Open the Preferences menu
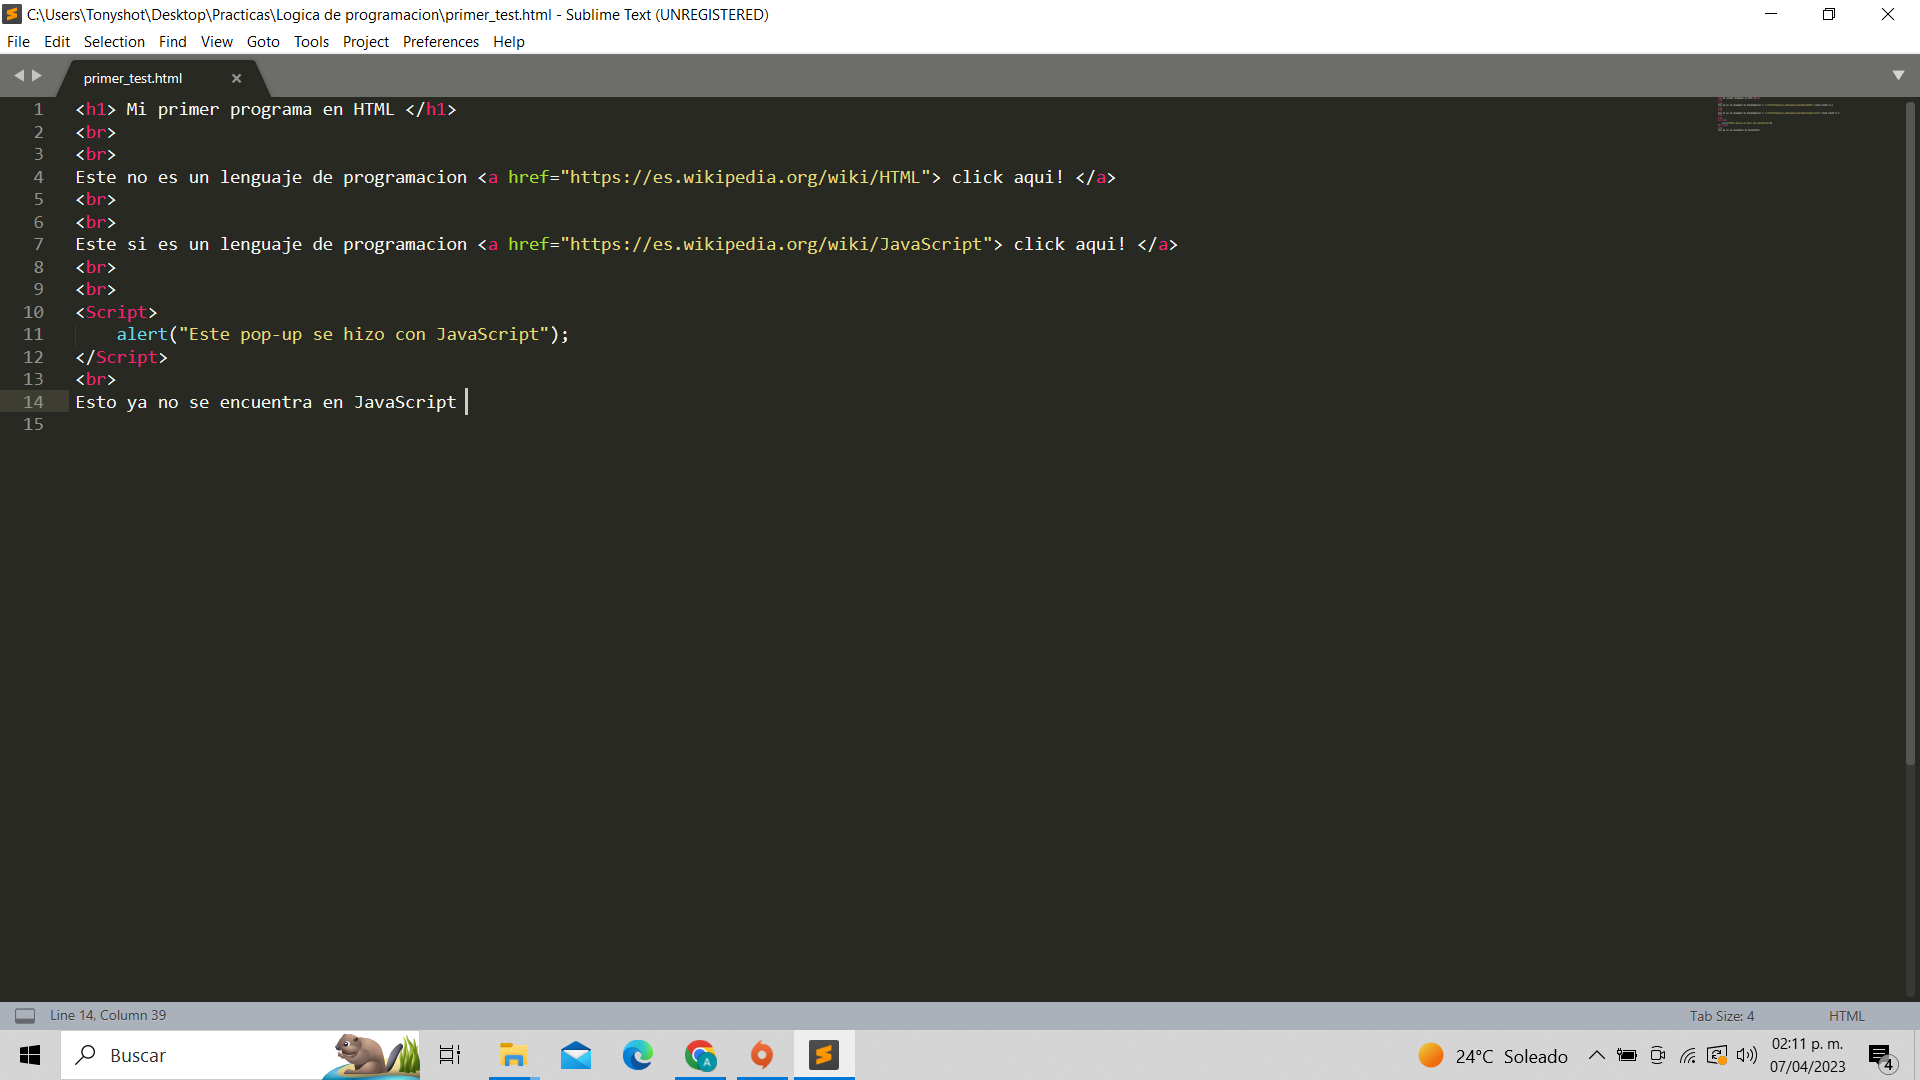 click(440, 42)
